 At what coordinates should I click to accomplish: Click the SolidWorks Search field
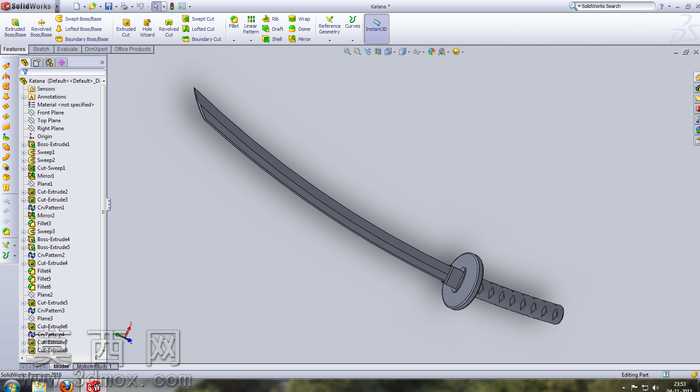point(615,6)
